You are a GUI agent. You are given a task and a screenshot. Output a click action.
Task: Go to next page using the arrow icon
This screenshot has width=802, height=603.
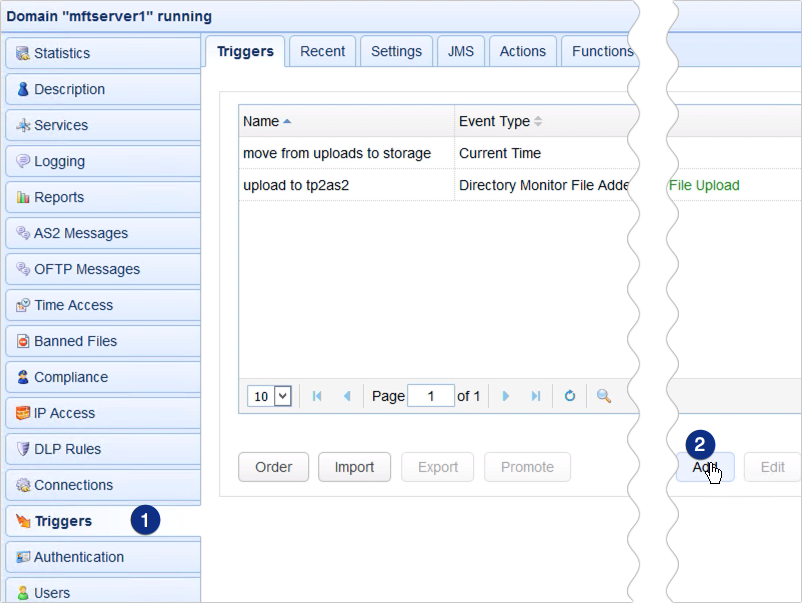[506, 396]
